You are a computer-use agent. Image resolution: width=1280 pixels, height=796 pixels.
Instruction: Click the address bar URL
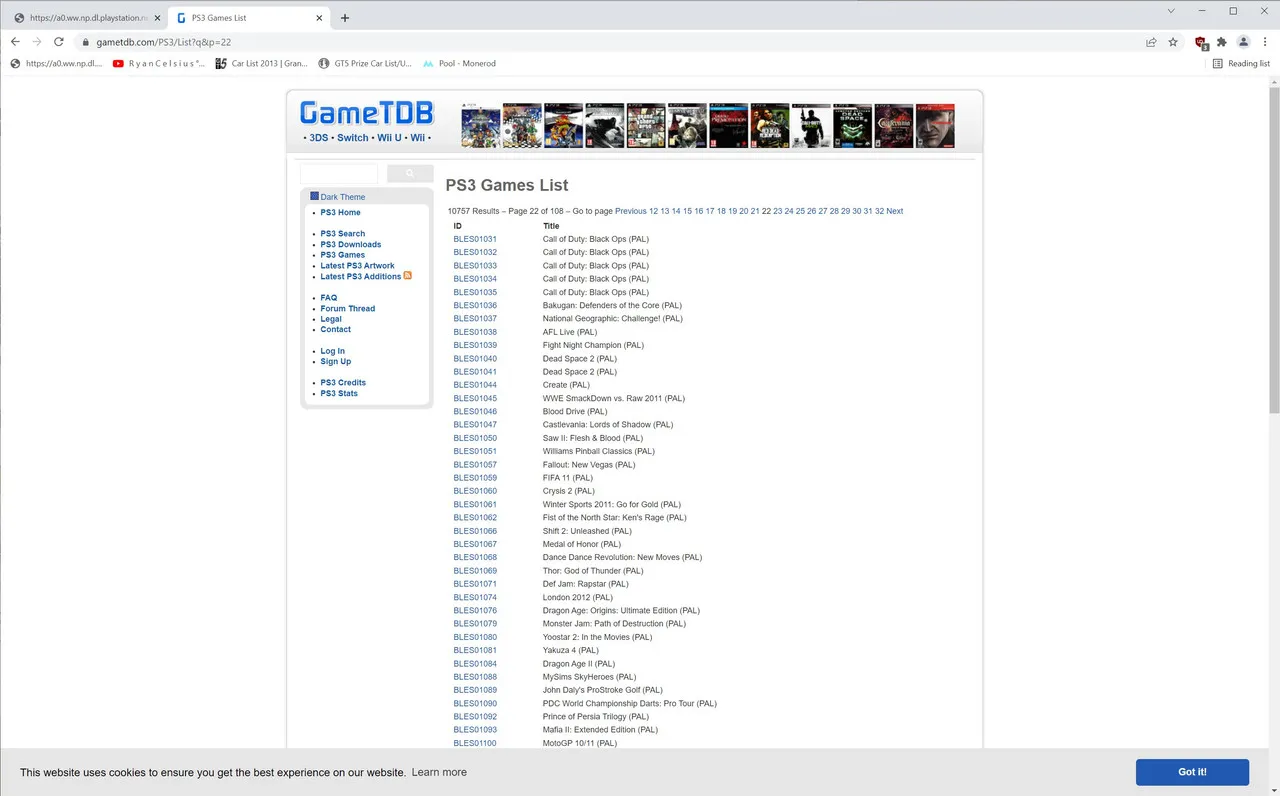coord(164,42)
